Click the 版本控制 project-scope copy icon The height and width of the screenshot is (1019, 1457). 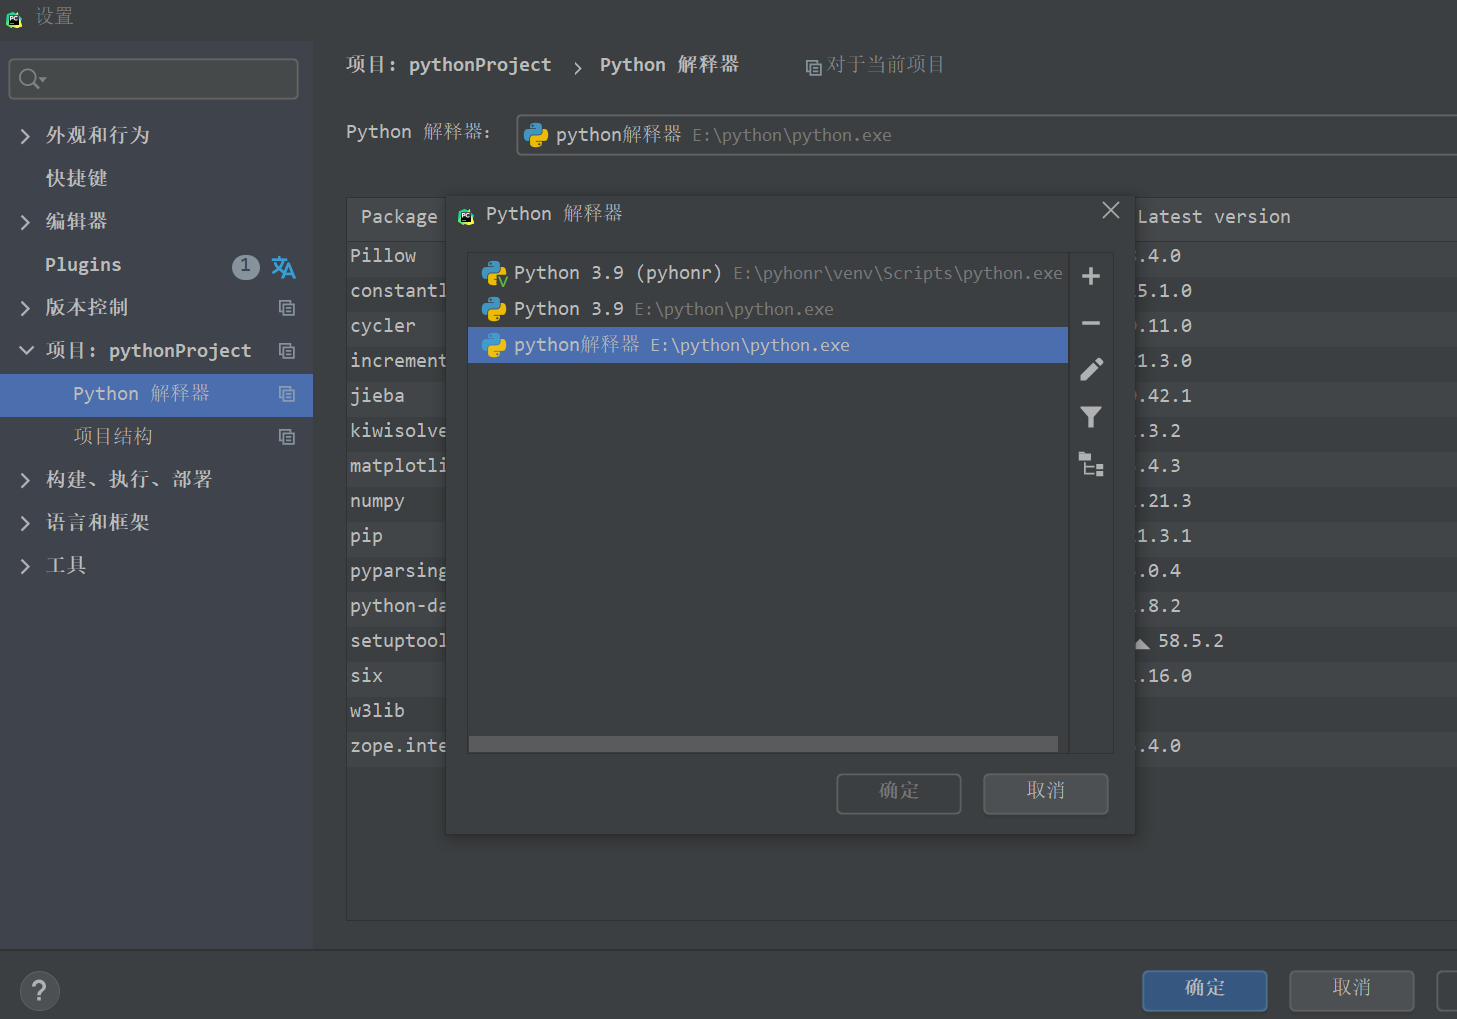click(x=287, y=308)
